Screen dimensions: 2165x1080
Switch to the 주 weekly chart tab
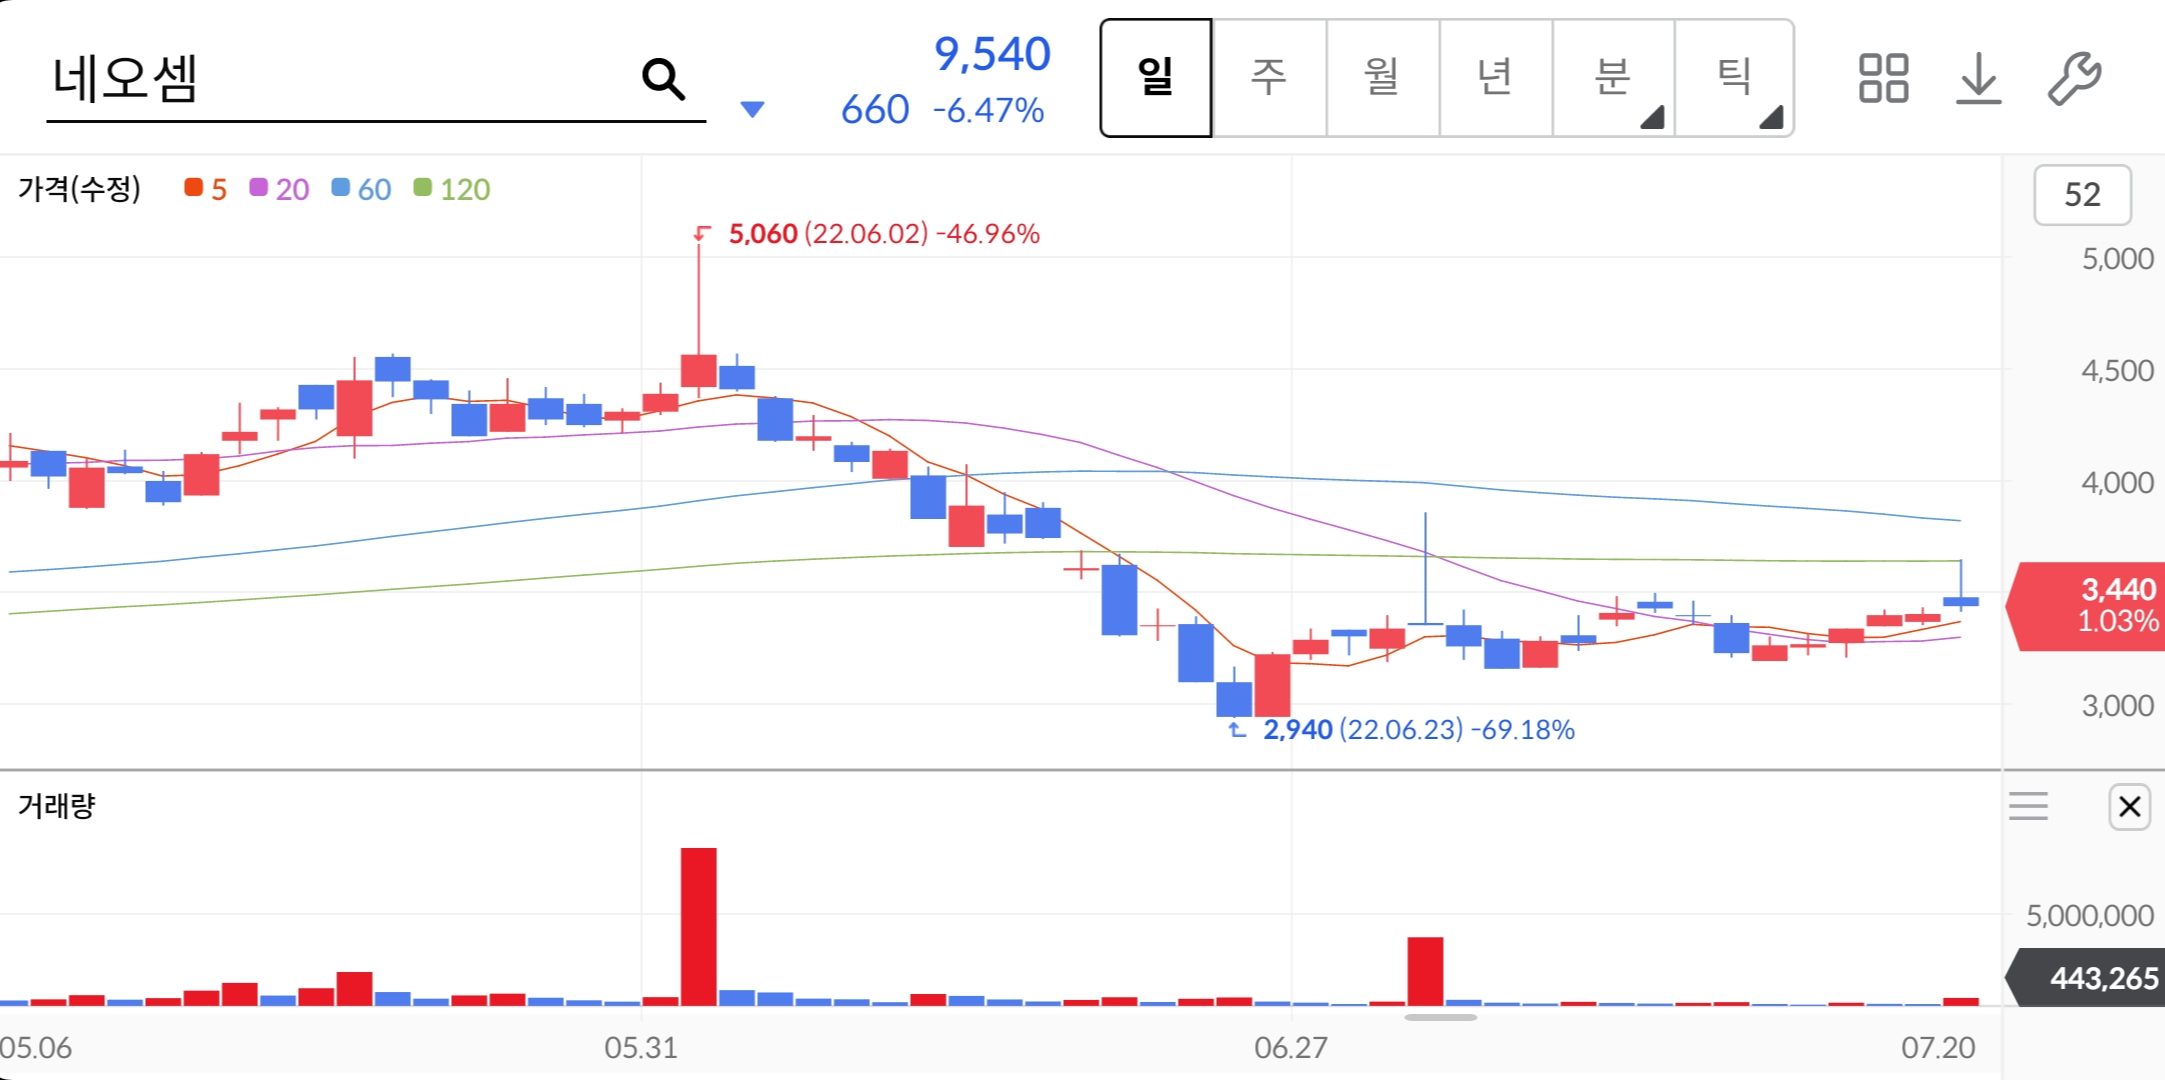[x=1269, y=78]
